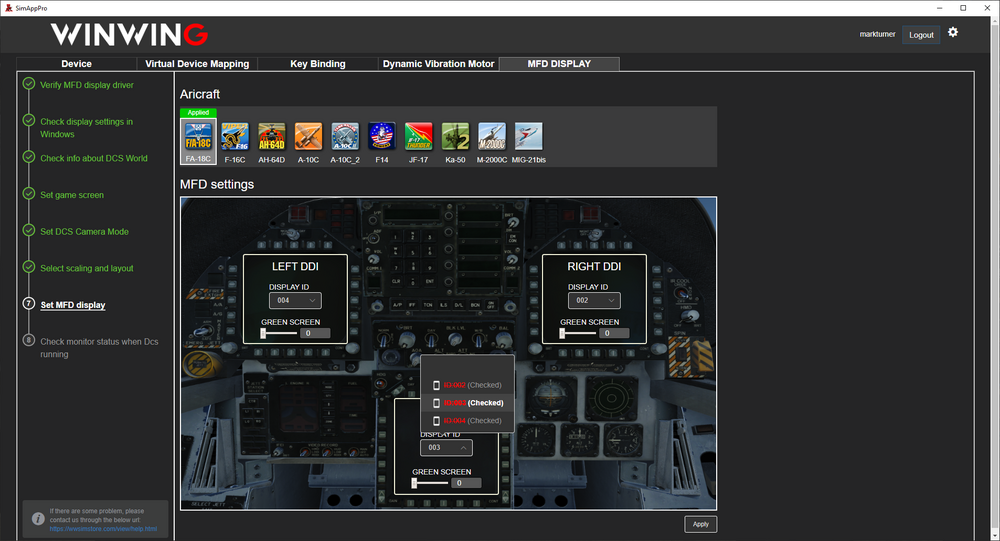Select the Ka-50 aircraft icon
This screenshot has height=541, width=1000.
point(455,137)
